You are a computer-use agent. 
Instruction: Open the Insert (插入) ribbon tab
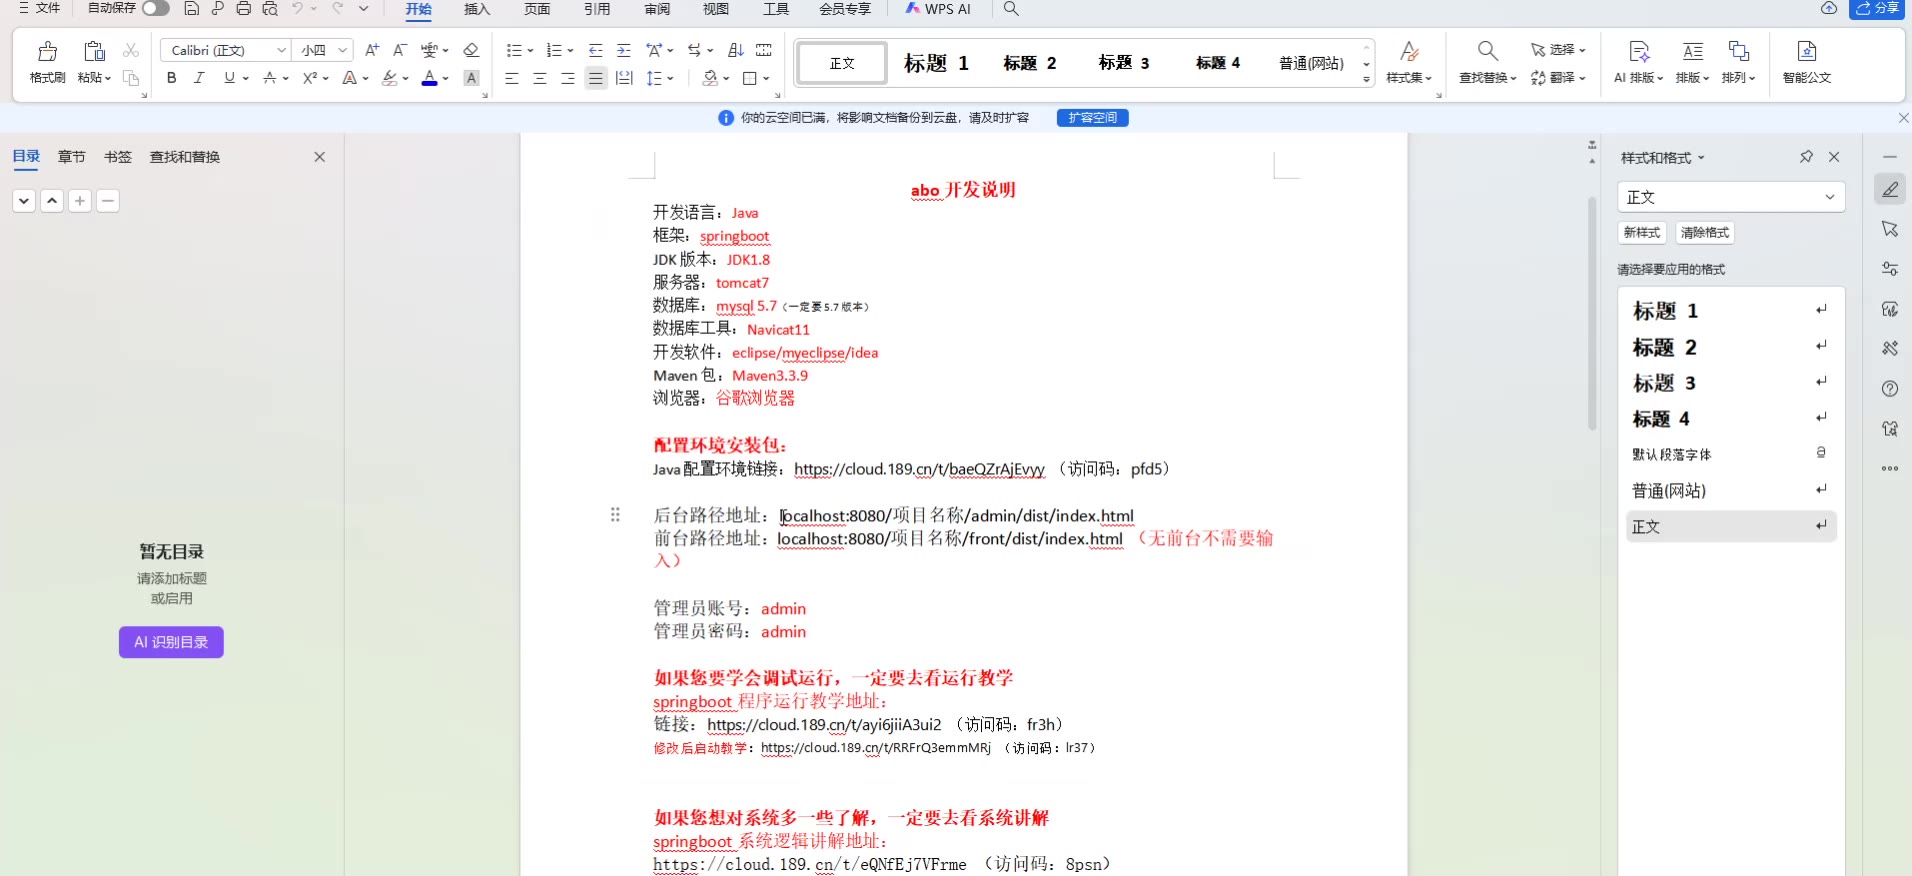tap(477, 9)
